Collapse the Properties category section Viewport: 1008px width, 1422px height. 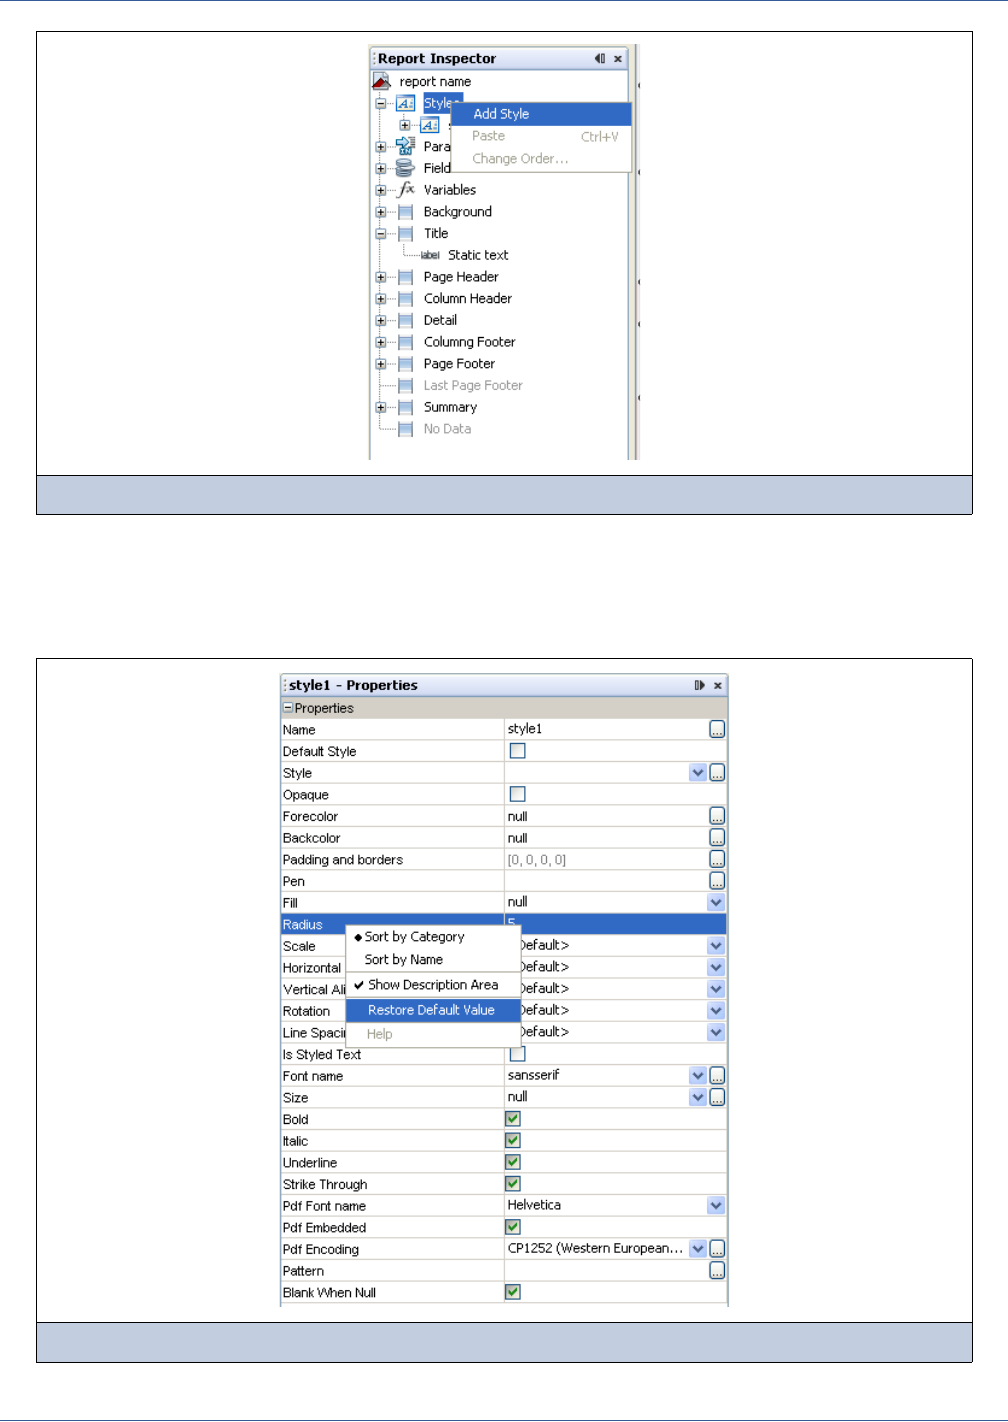(x=288, y=708)
